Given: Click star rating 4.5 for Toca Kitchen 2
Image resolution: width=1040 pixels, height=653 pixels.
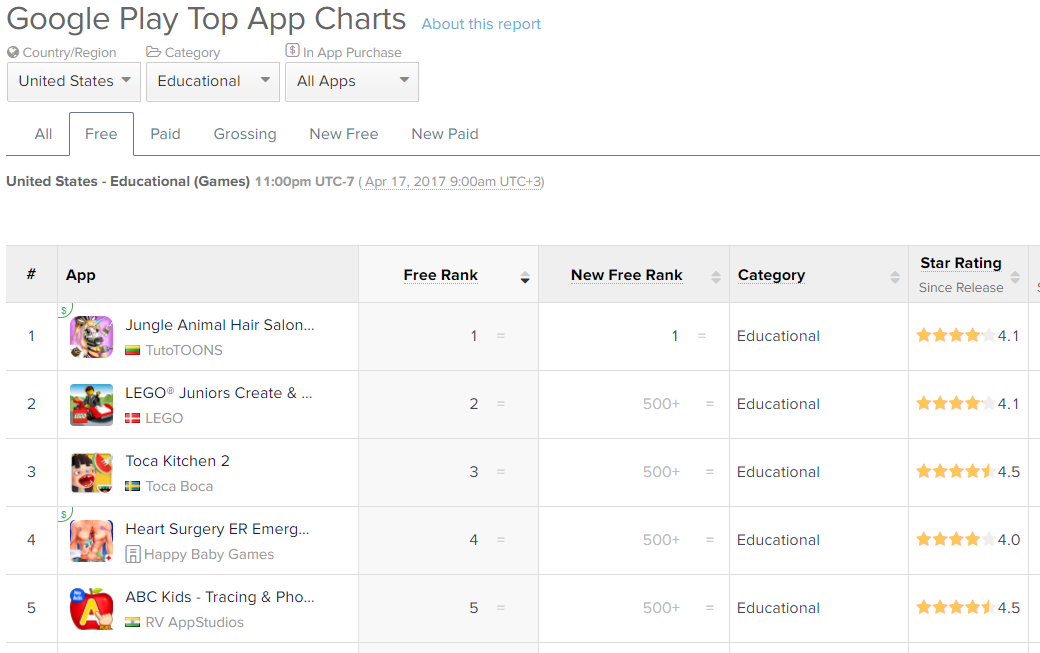Looking at the screenshot, I should pos(968,471).
